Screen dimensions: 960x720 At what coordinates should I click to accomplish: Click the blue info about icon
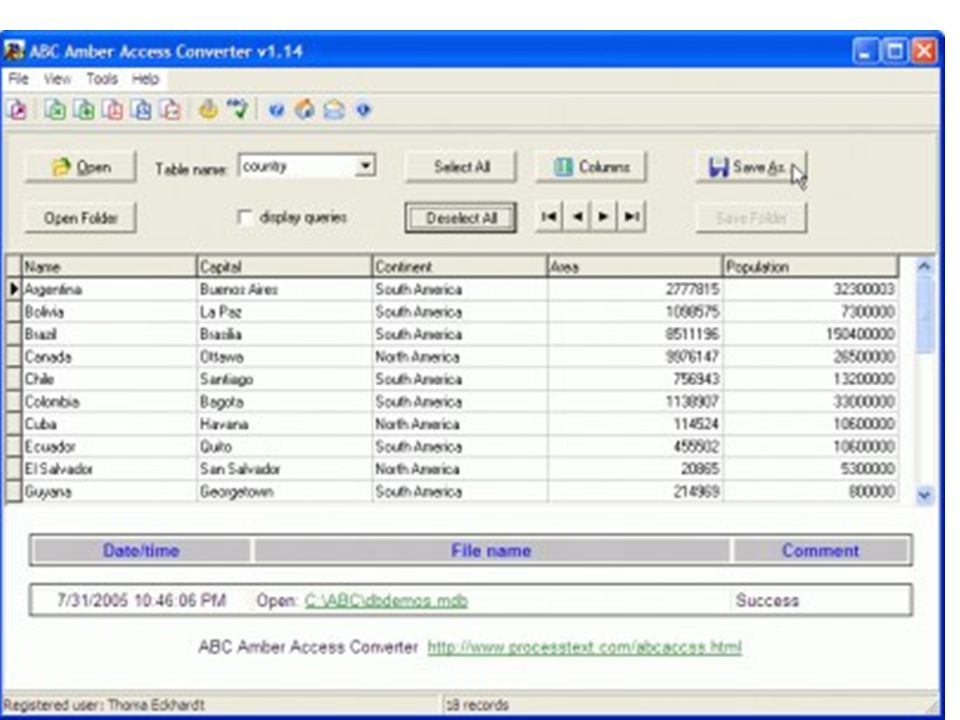coord(364,110)
